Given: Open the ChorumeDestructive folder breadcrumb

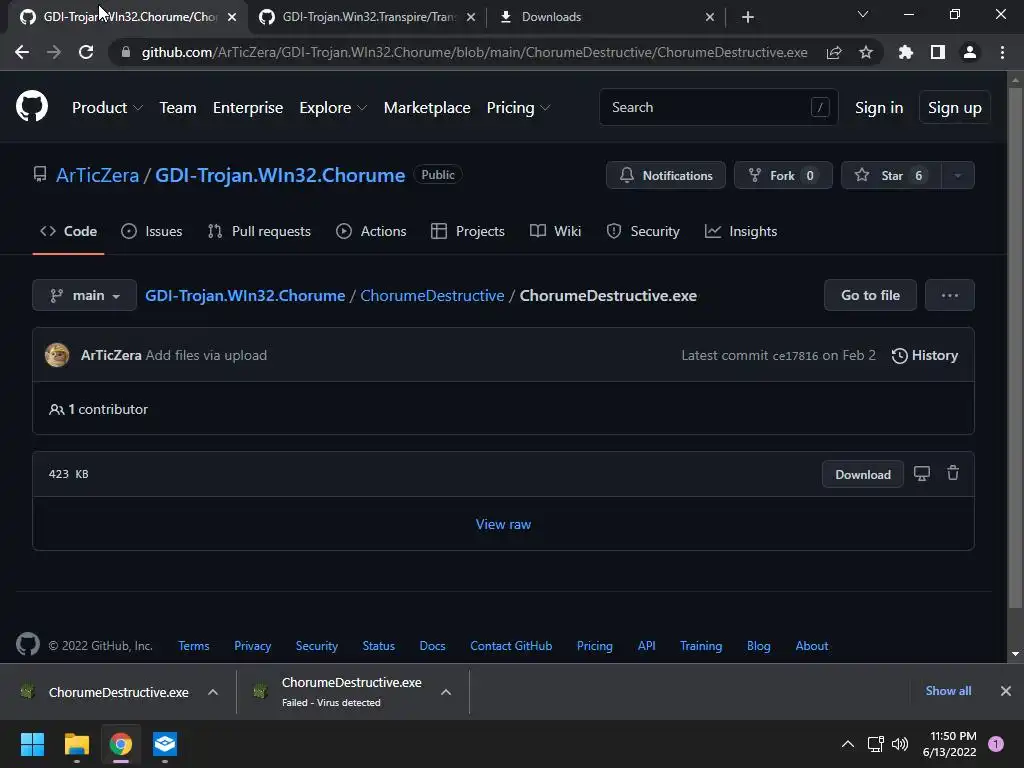Looking at the screenshot, I should point(432,295).
